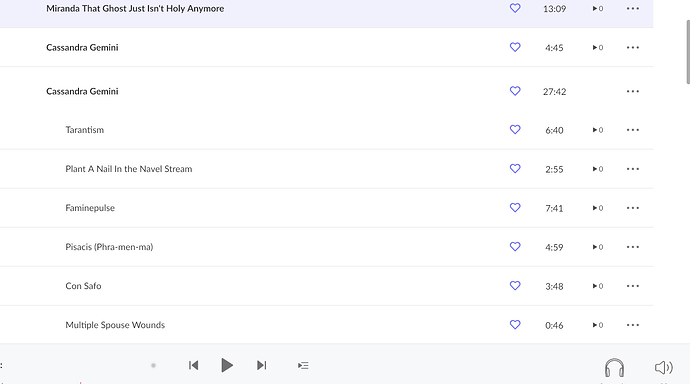Select the Pisacis (Phra-men-ma) title
Viewport: 690px width, 384px height.
pos(109,247)
